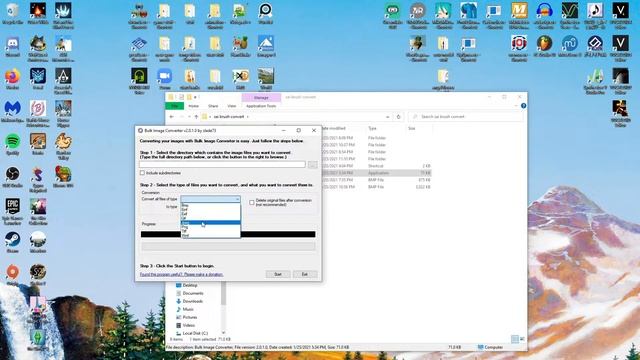The width and height of the screenshot is (640, 360).
Task: Open the music note application icon
Action: click(x=595, y=15)
